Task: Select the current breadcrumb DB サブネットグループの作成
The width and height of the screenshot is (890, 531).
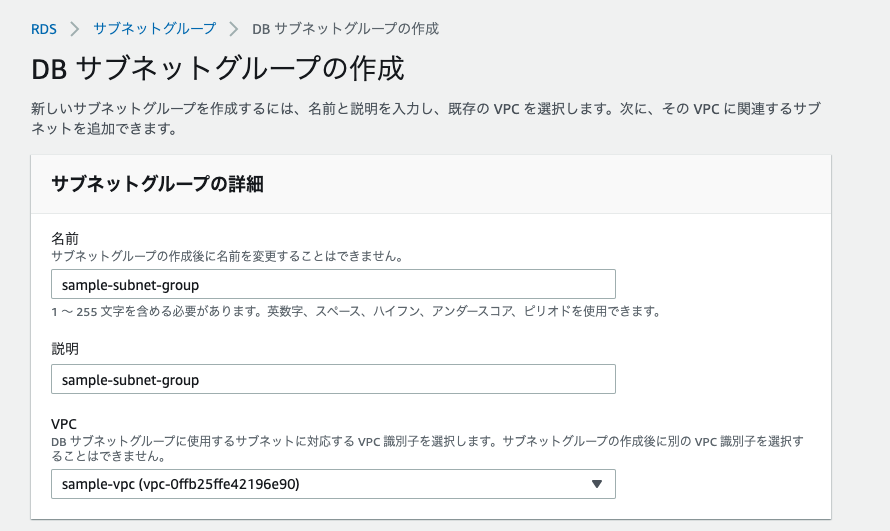Action: 345,28
